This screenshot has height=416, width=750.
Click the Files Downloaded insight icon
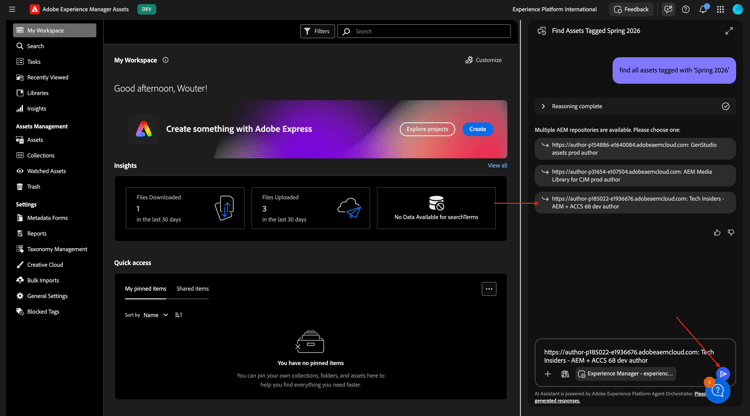[224, 208]
